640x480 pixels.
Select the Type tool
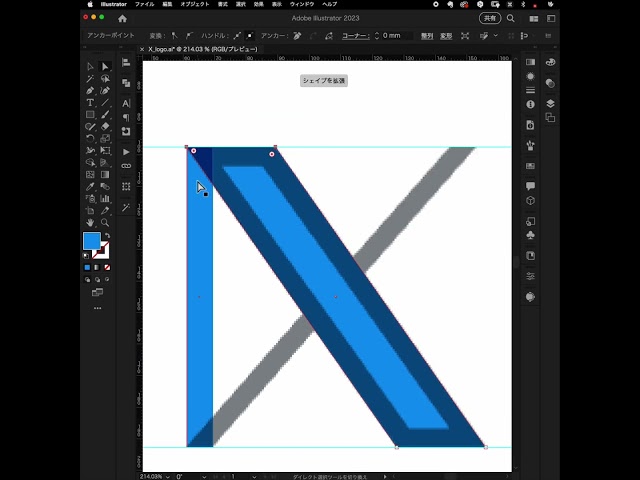click(x=90, y=102)
